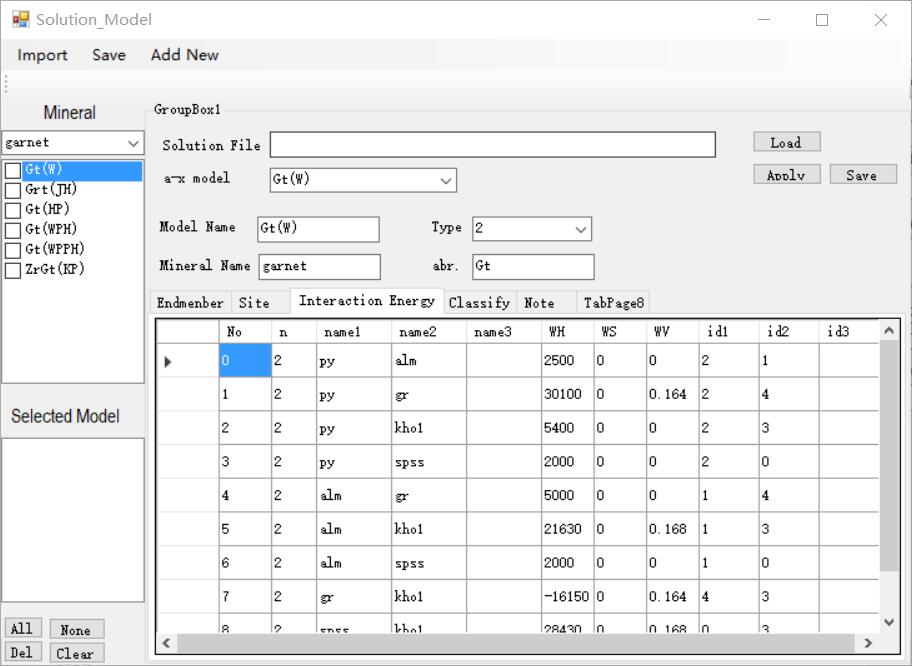The image size is (912, 666).
Task: Click the Apply button
Action: click(786, 175)
